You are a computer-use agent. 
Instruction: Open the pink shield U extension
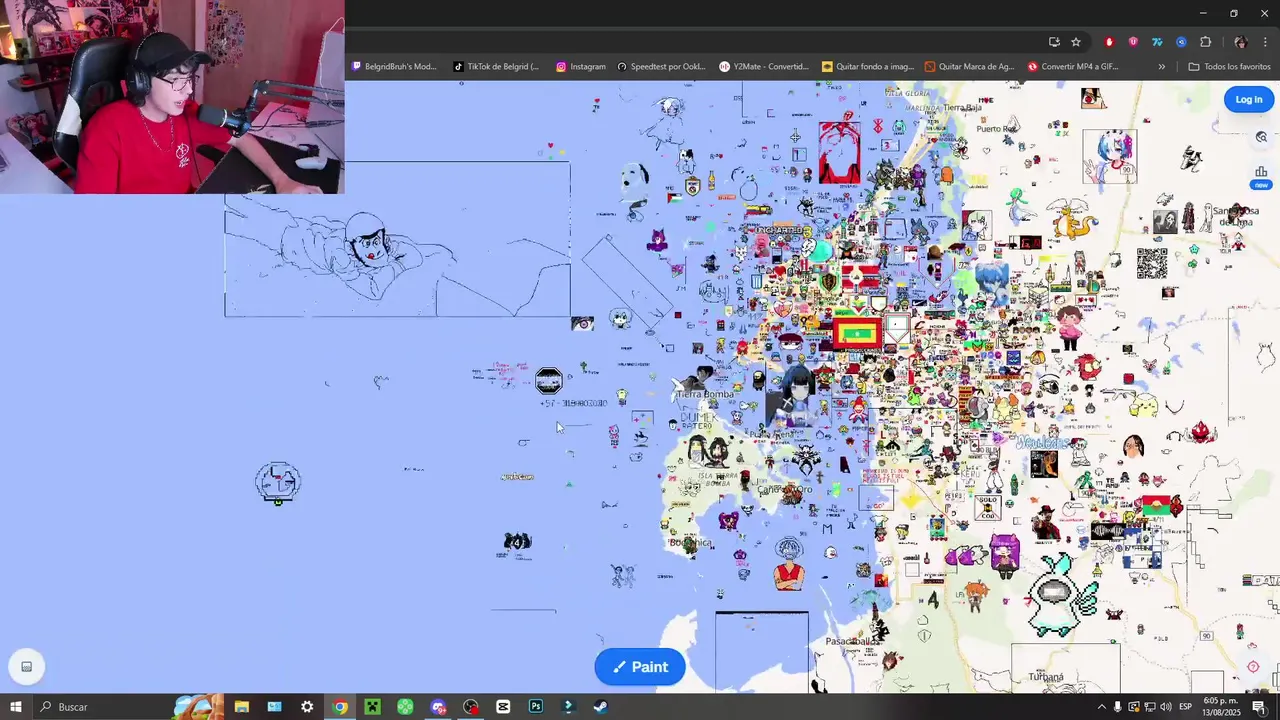point(1133,42)
